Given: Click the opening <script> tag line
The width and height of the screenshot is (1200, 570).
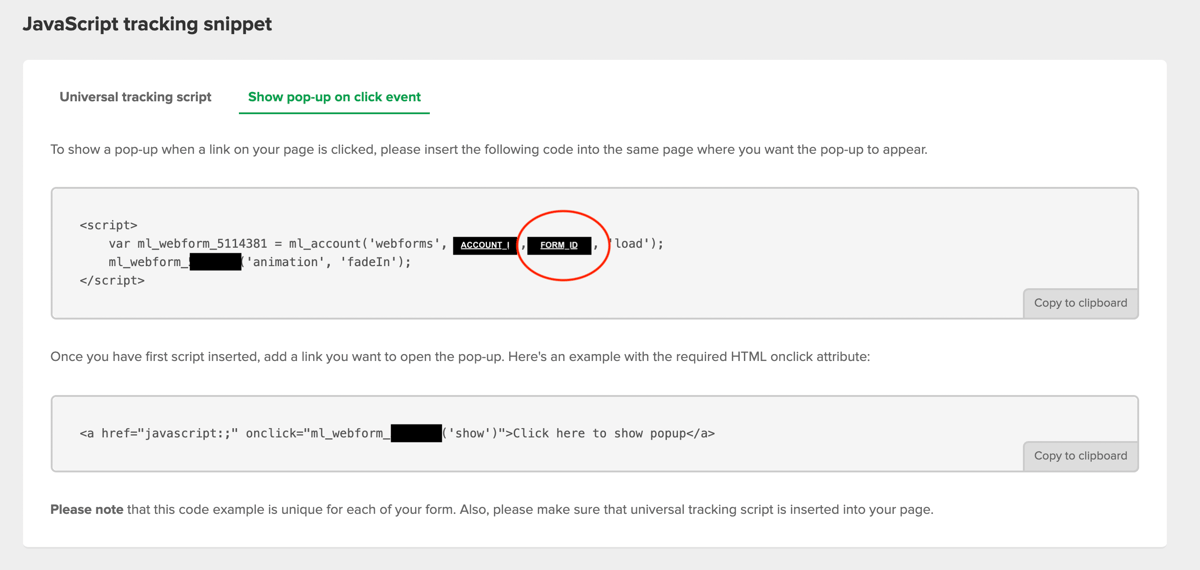Looking at the screenshot, I should pos(109,225).
